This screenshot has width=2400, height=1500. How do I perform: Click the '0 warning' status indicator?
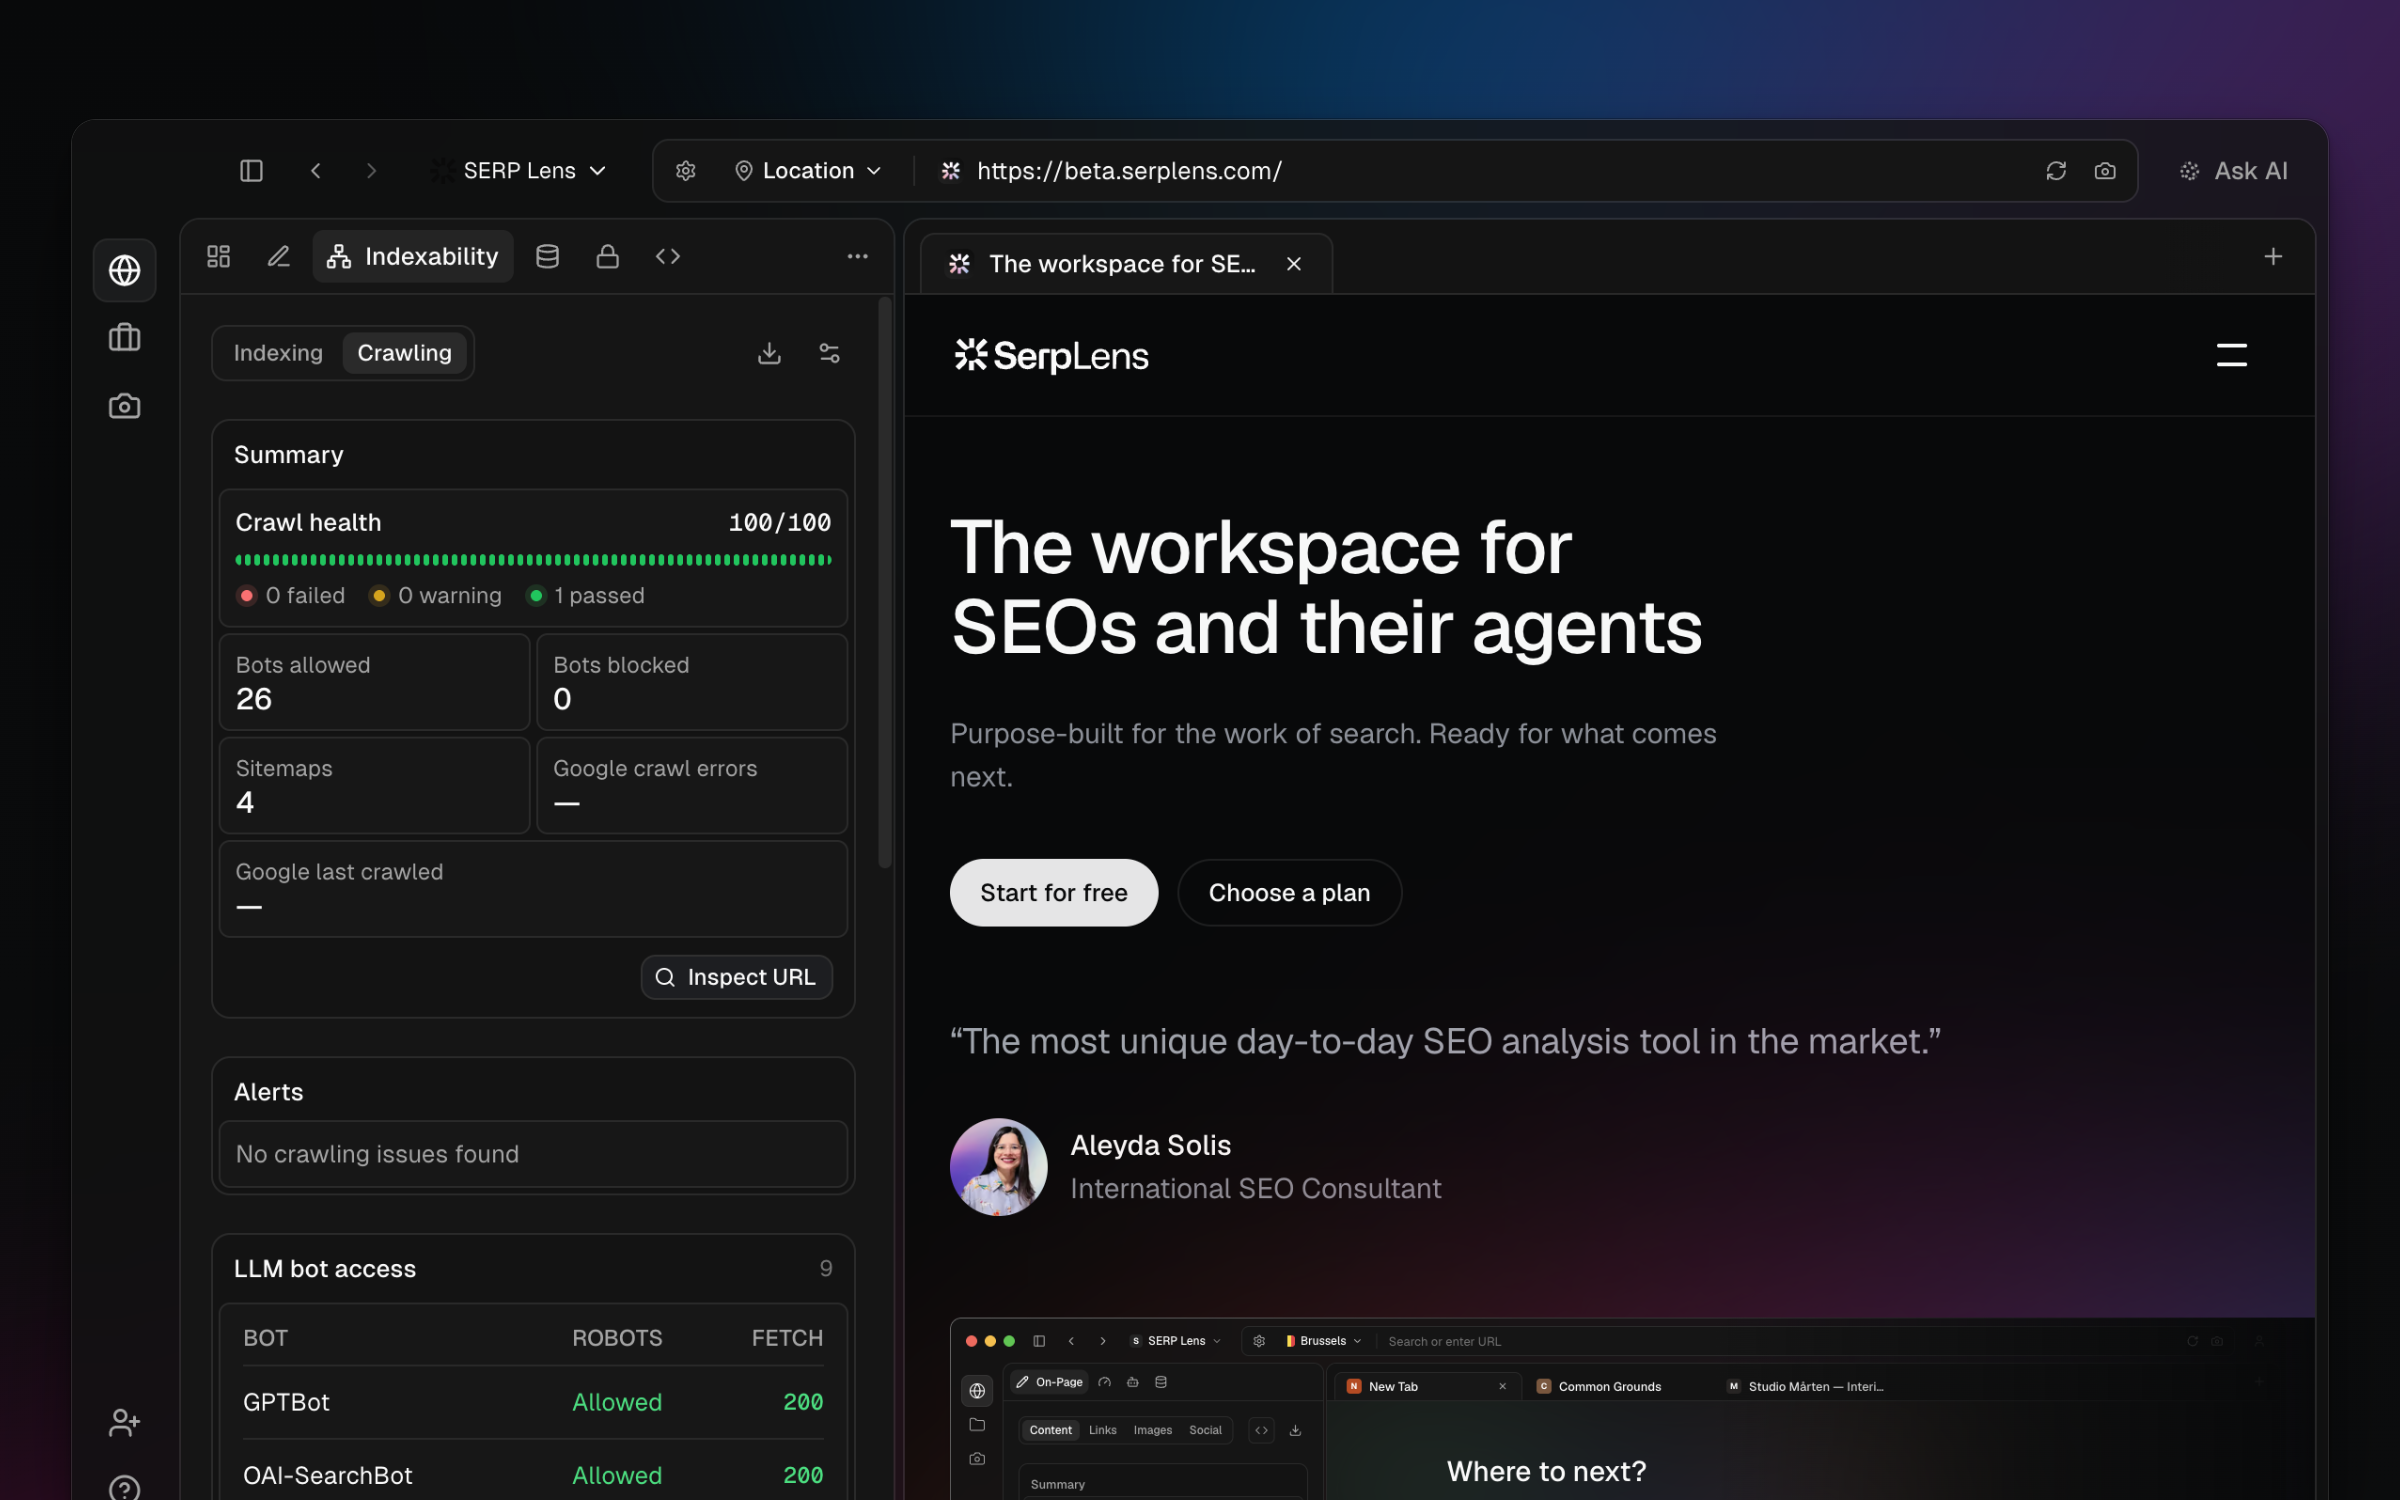tap(436, 596)
